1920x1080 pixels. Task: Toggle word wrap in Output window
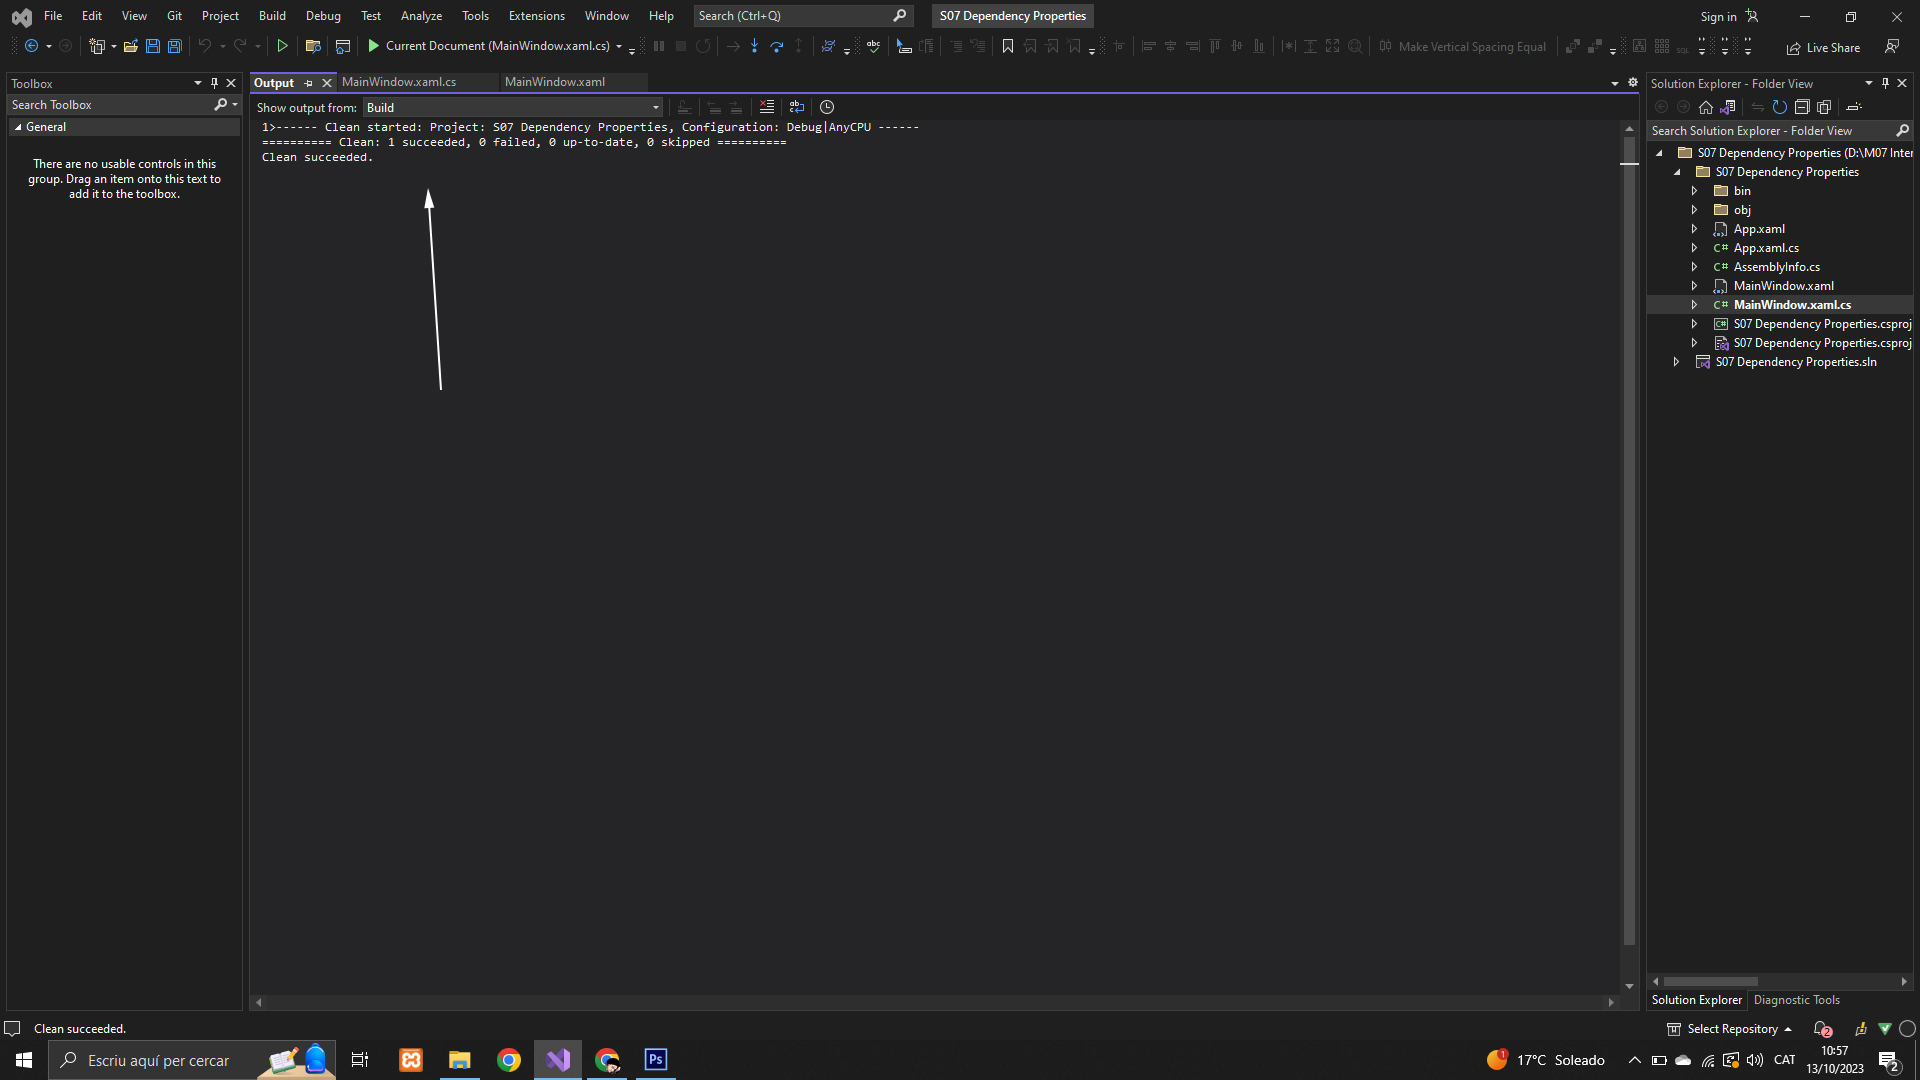[797, 107]
